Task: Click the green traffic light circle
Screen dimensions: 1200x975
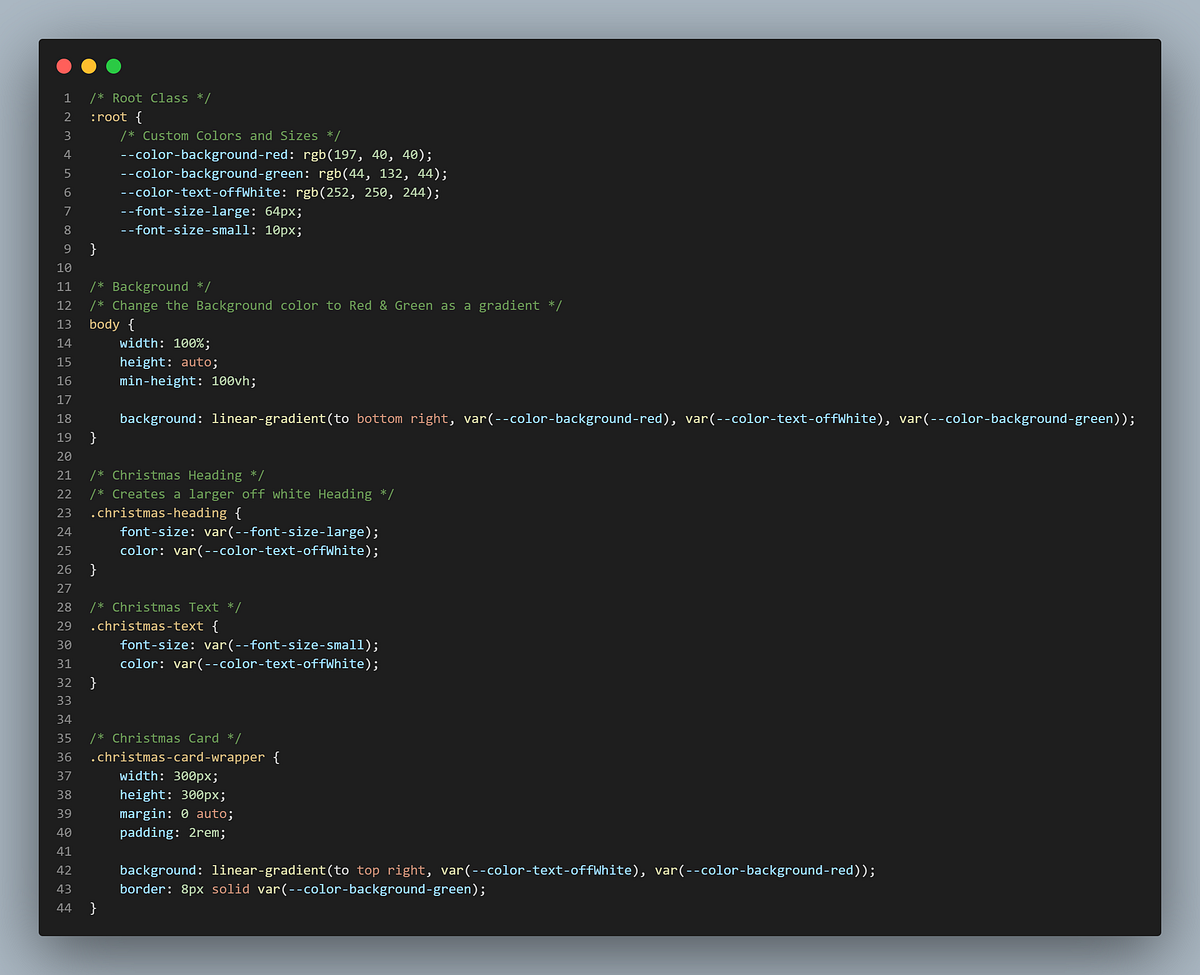Action: click(113, 65)
